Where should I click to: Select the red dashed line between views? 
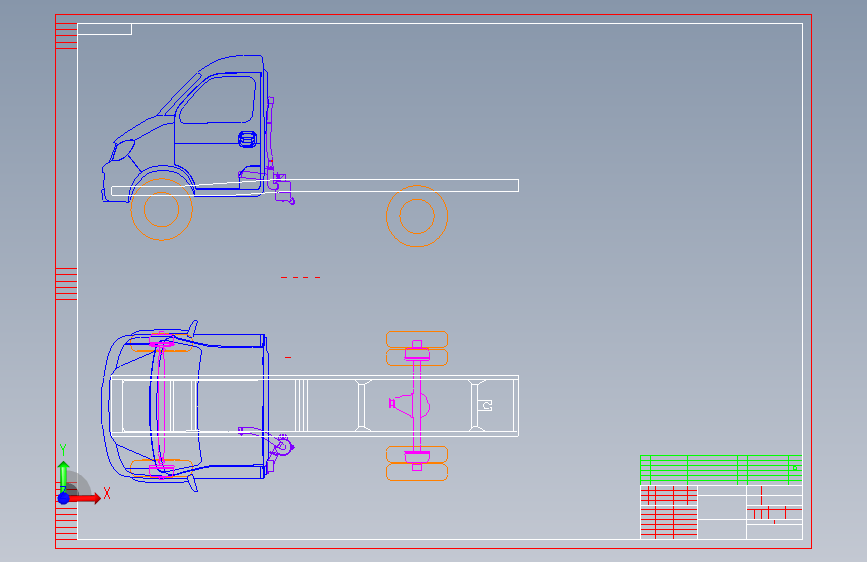coord(300,277)
